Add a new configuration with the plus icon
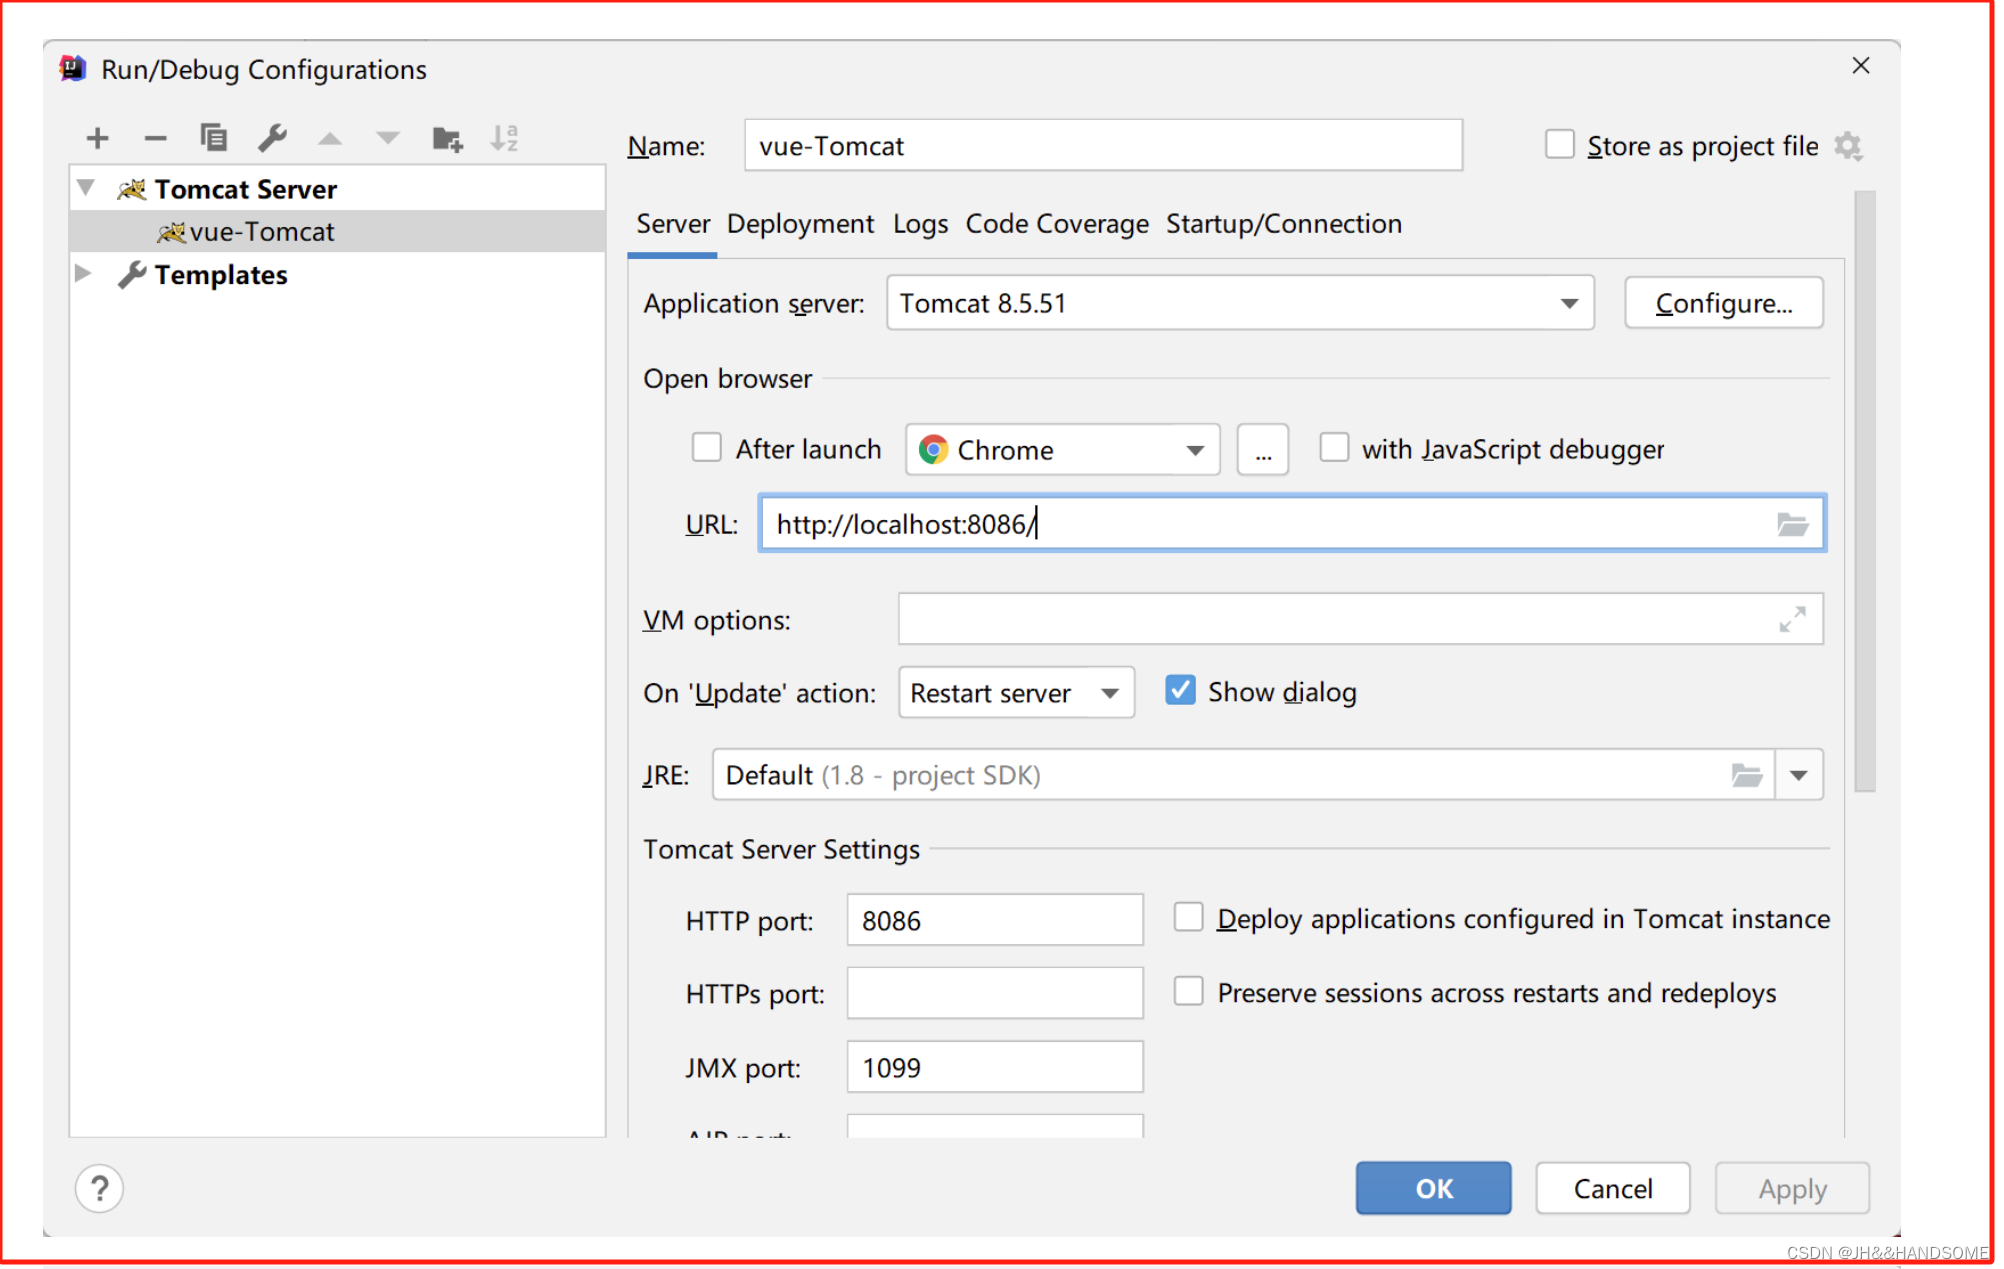 point(97,138)
